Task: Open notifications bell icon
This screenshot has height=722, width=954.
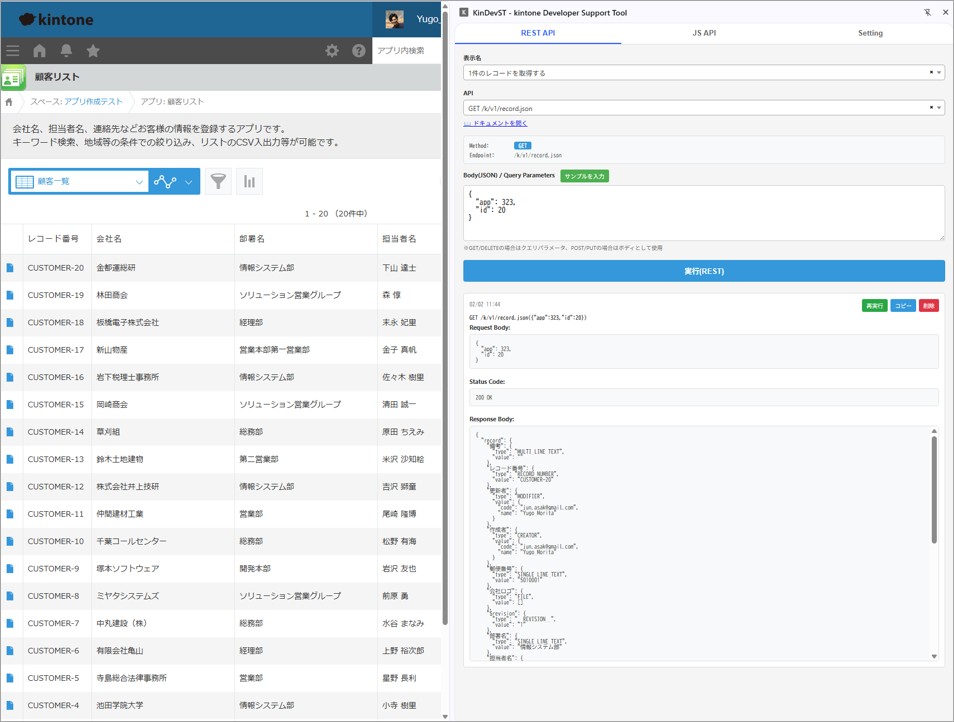Action: tap(66, 51)
